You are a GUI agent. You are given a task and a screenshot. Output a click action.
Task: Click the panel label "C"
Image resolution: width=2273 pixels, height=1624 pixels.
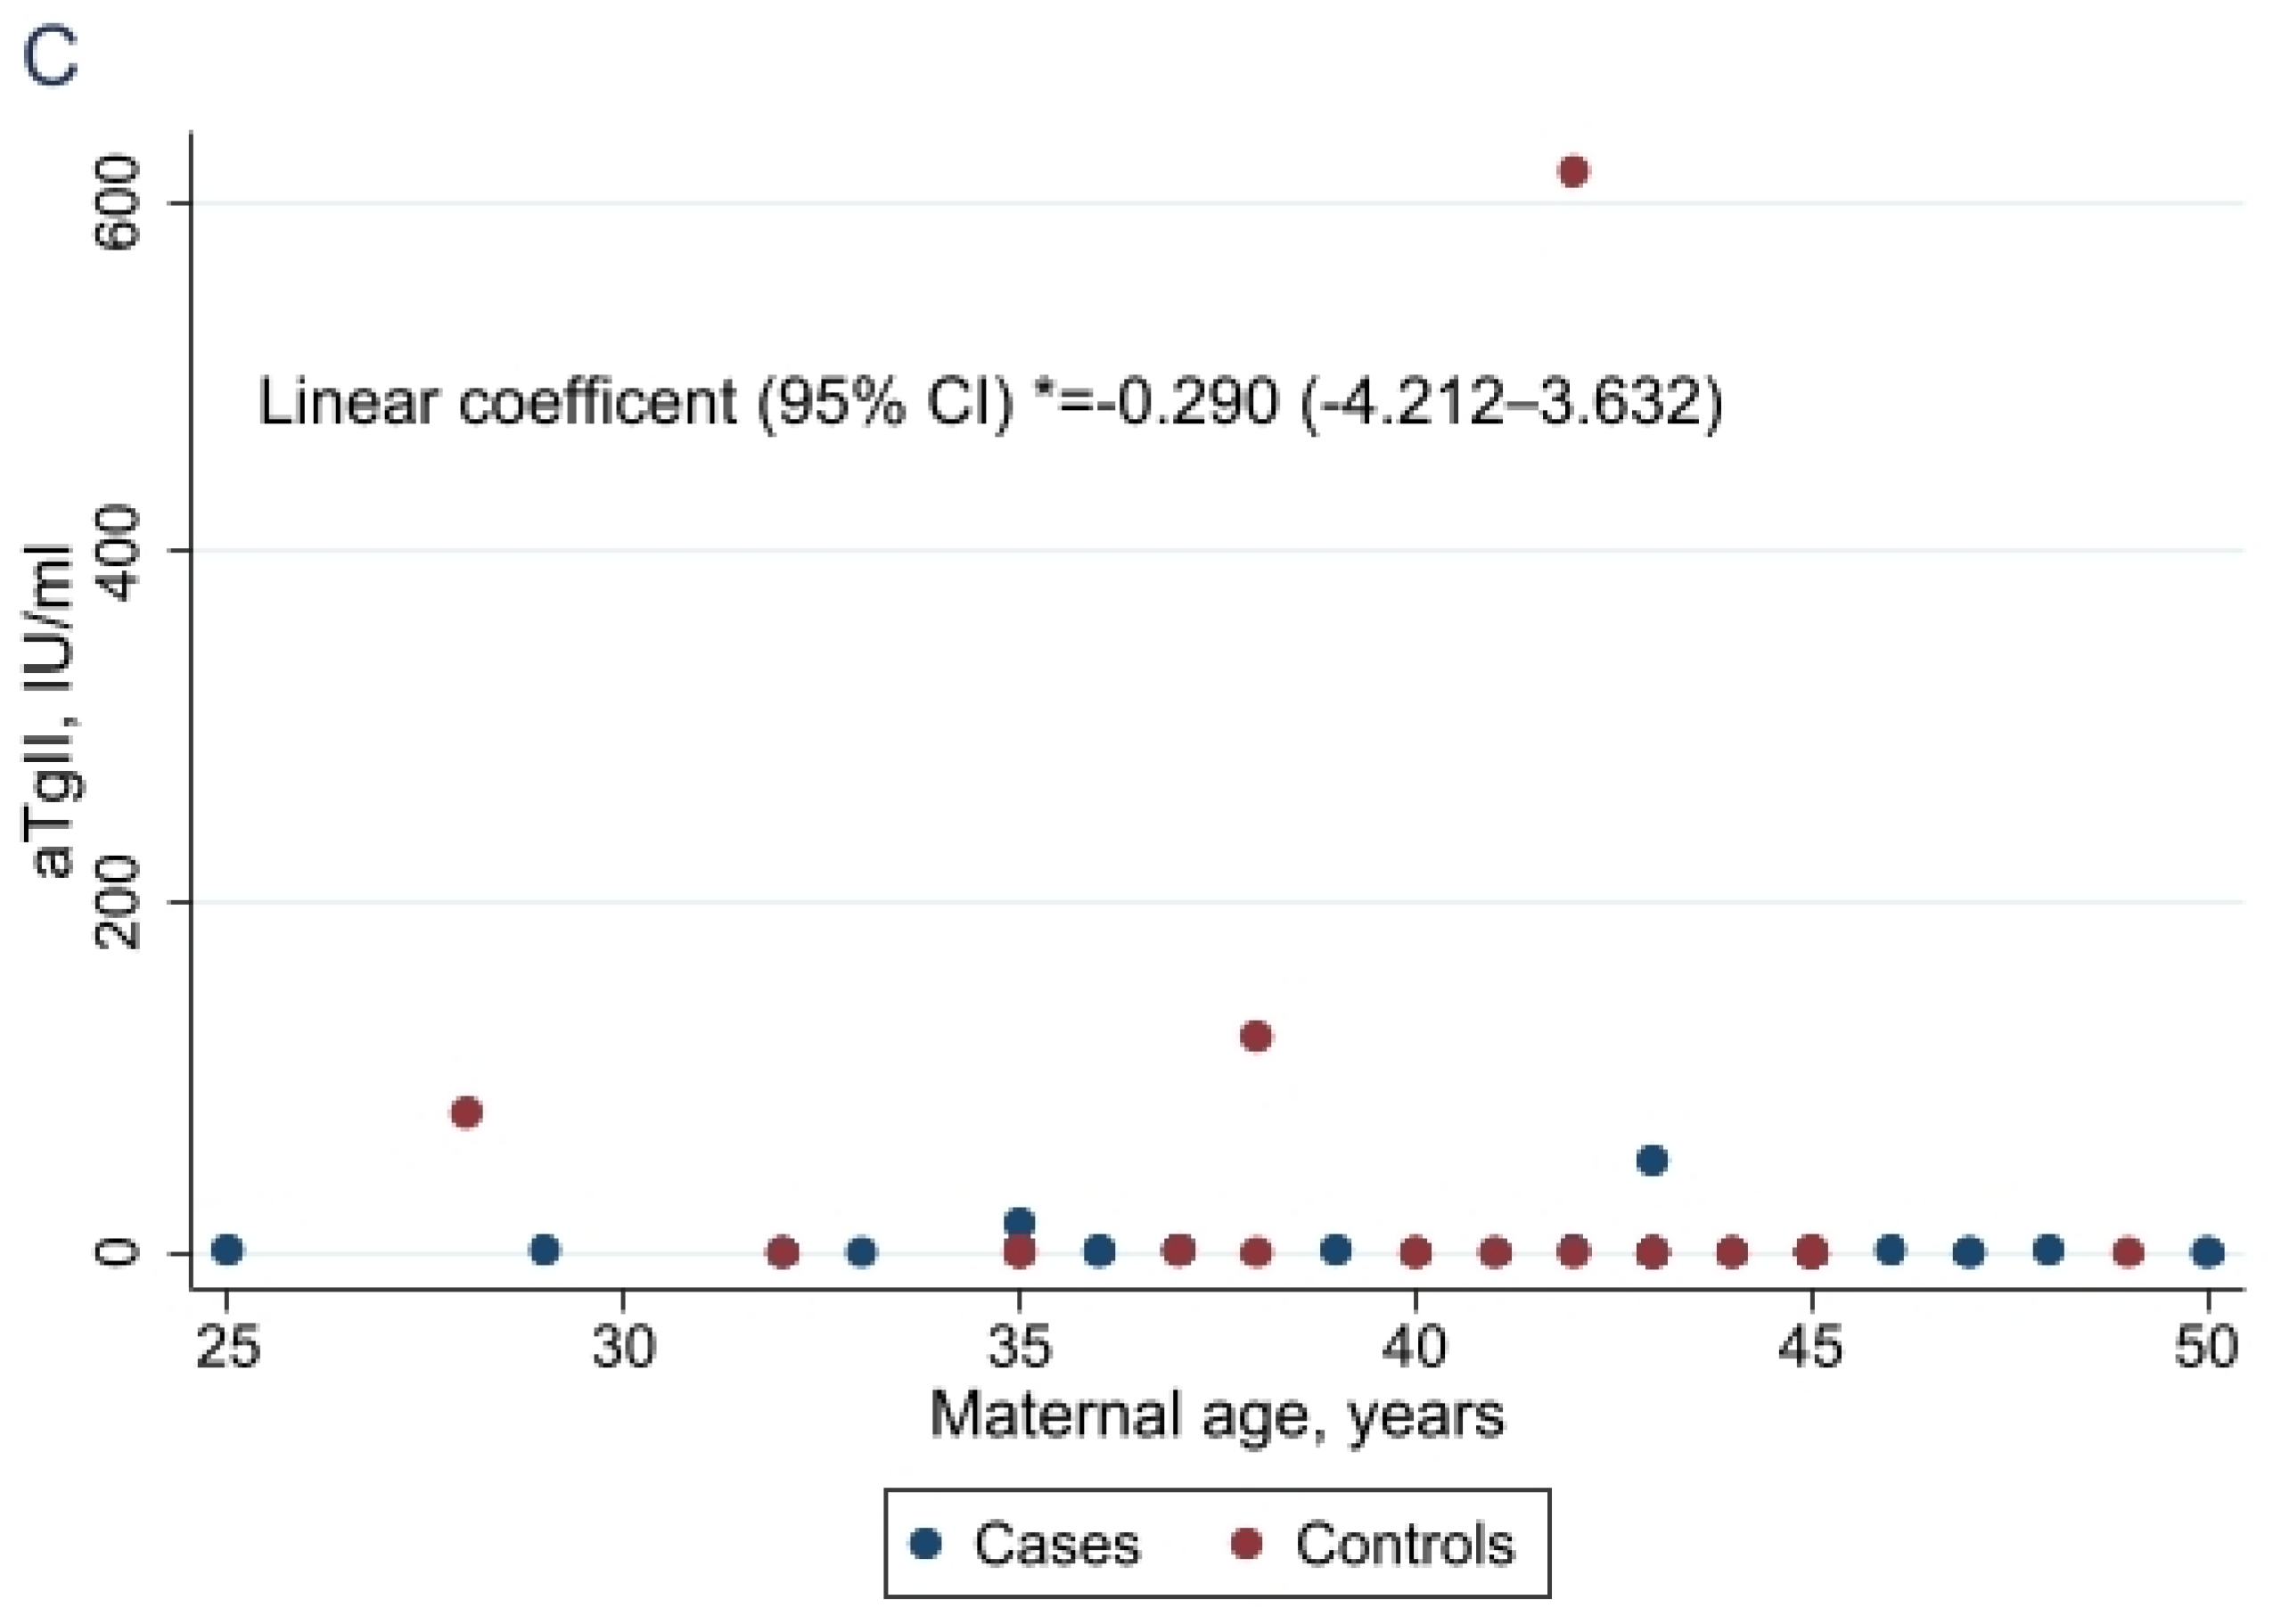(x=49, y=58)
